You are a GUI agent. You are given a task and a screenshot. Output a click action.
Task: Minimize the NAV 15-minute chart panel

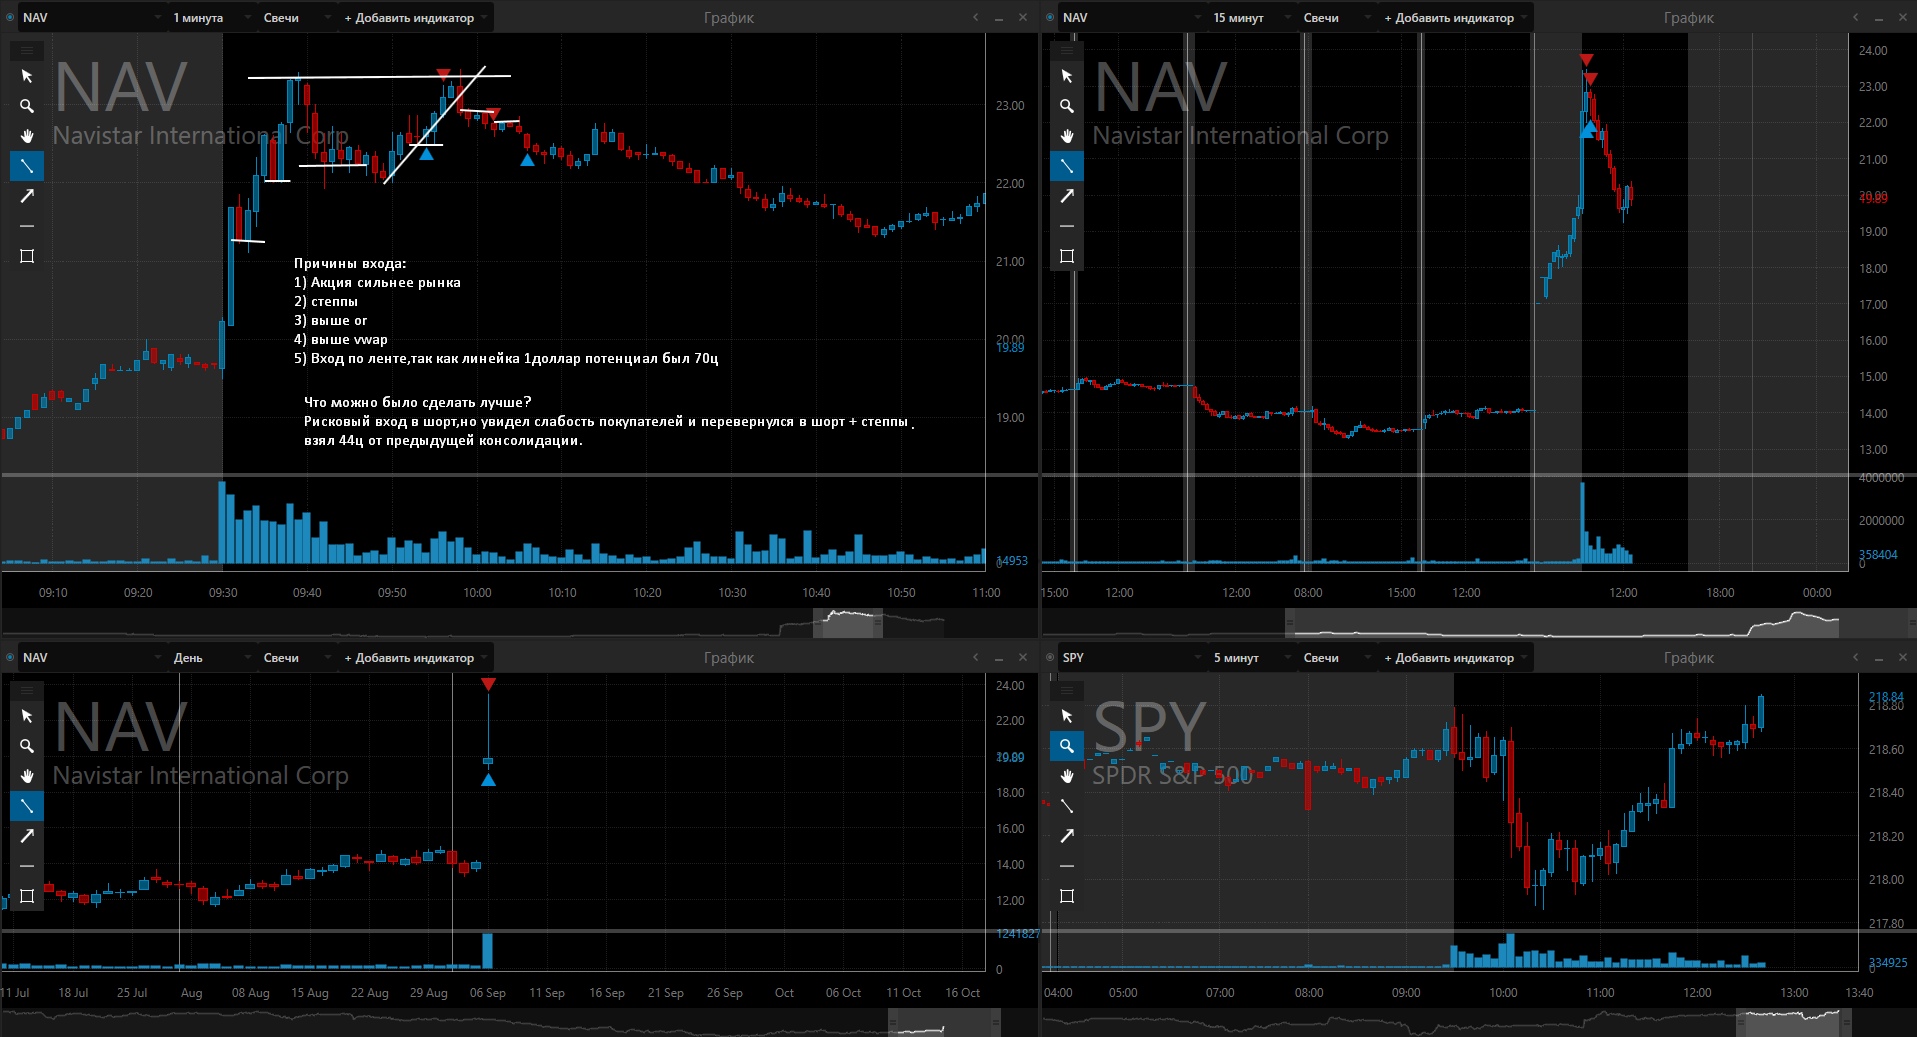coord(1879,17)
